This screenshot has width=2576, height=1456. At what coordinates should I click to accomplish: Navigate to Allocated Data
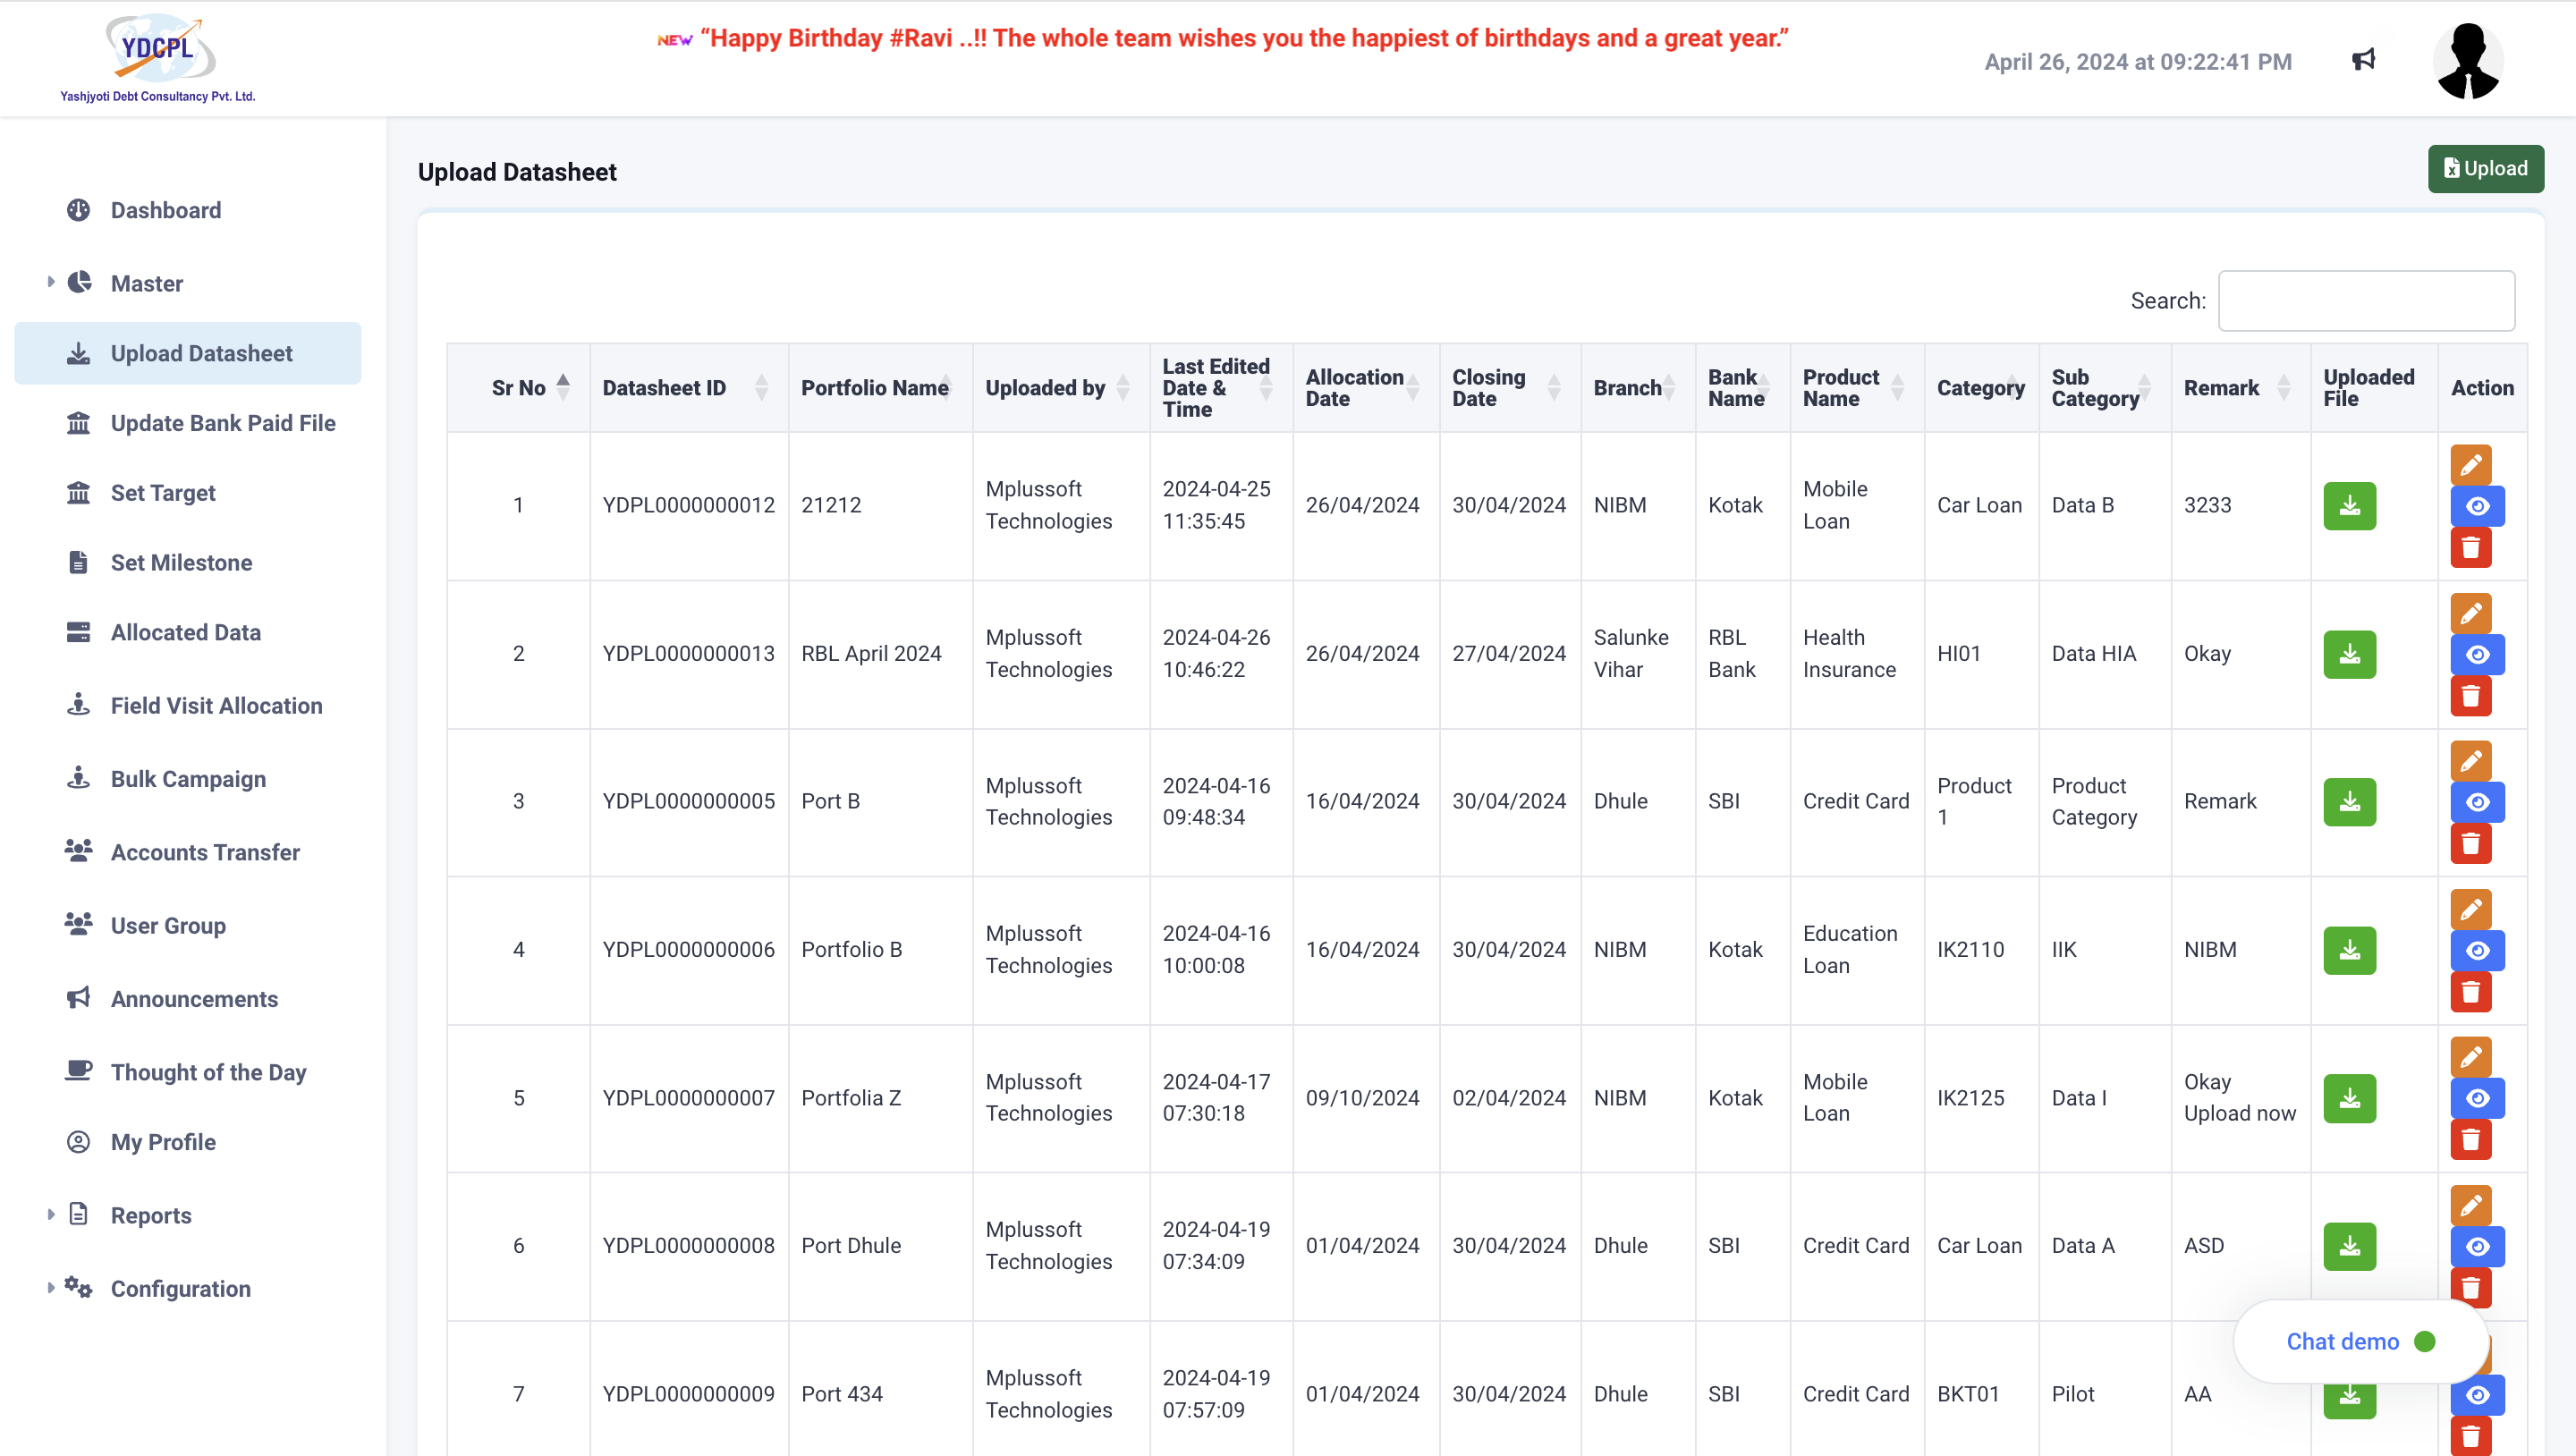(186, 632)
